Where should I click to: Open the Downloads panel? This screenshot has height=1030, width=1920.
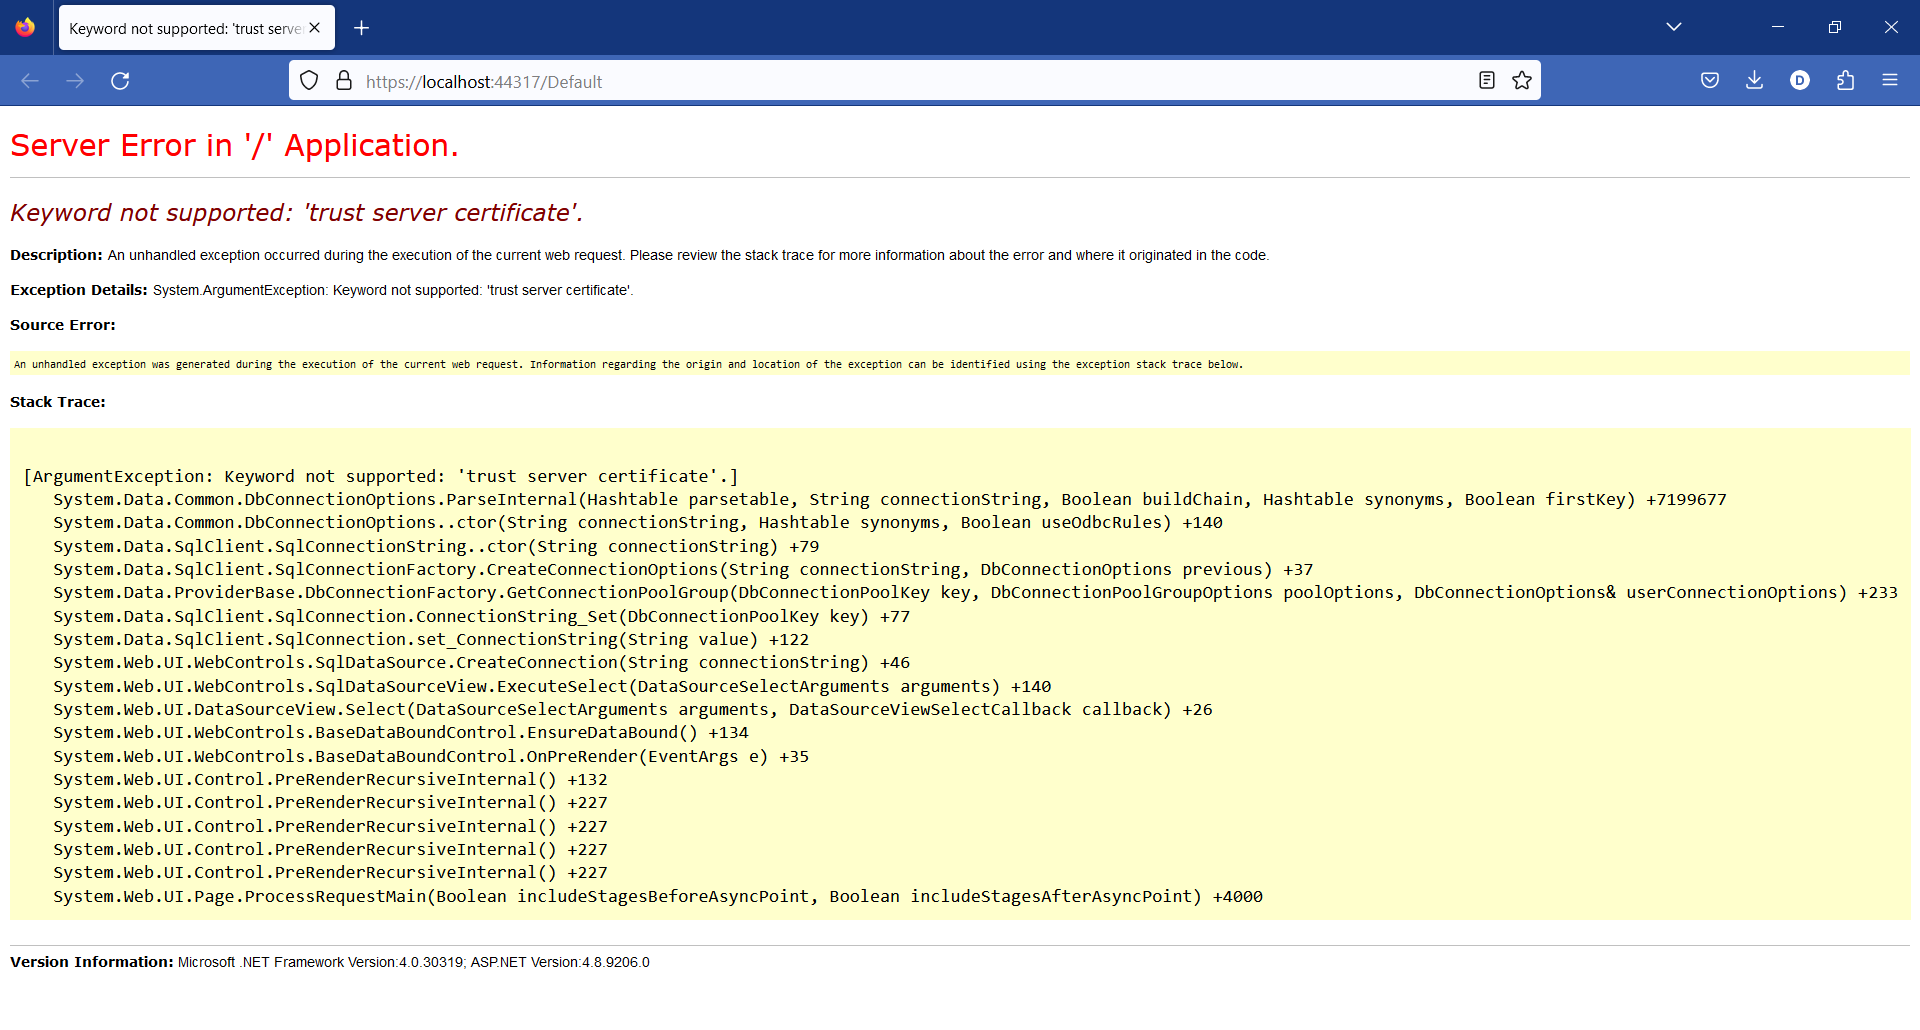point(1754,81)
